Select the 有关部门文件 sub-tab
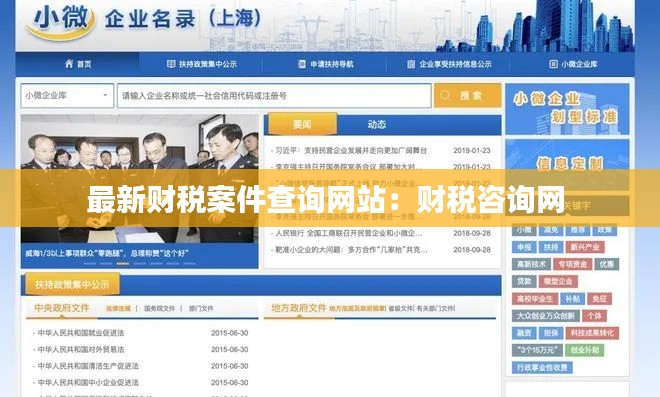 [x=435, y=309]
